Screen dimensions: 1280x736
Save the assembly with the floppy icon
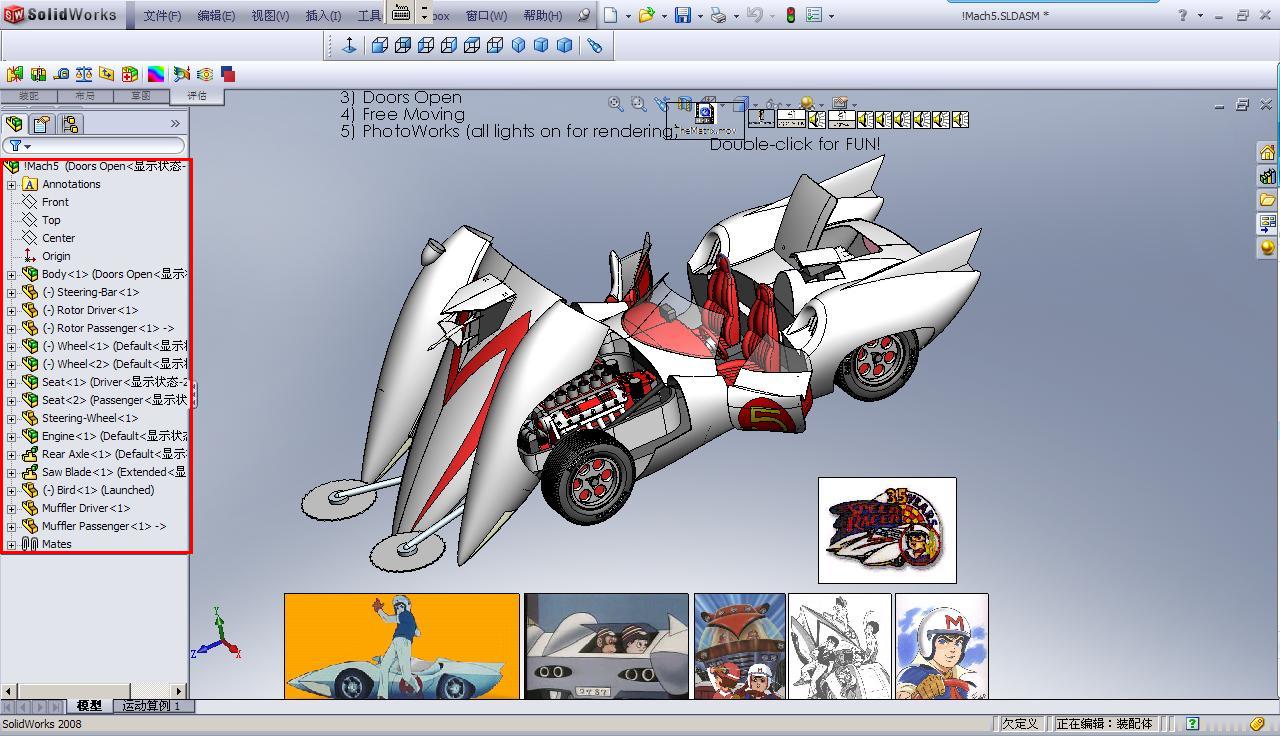(x=683, y=15)
